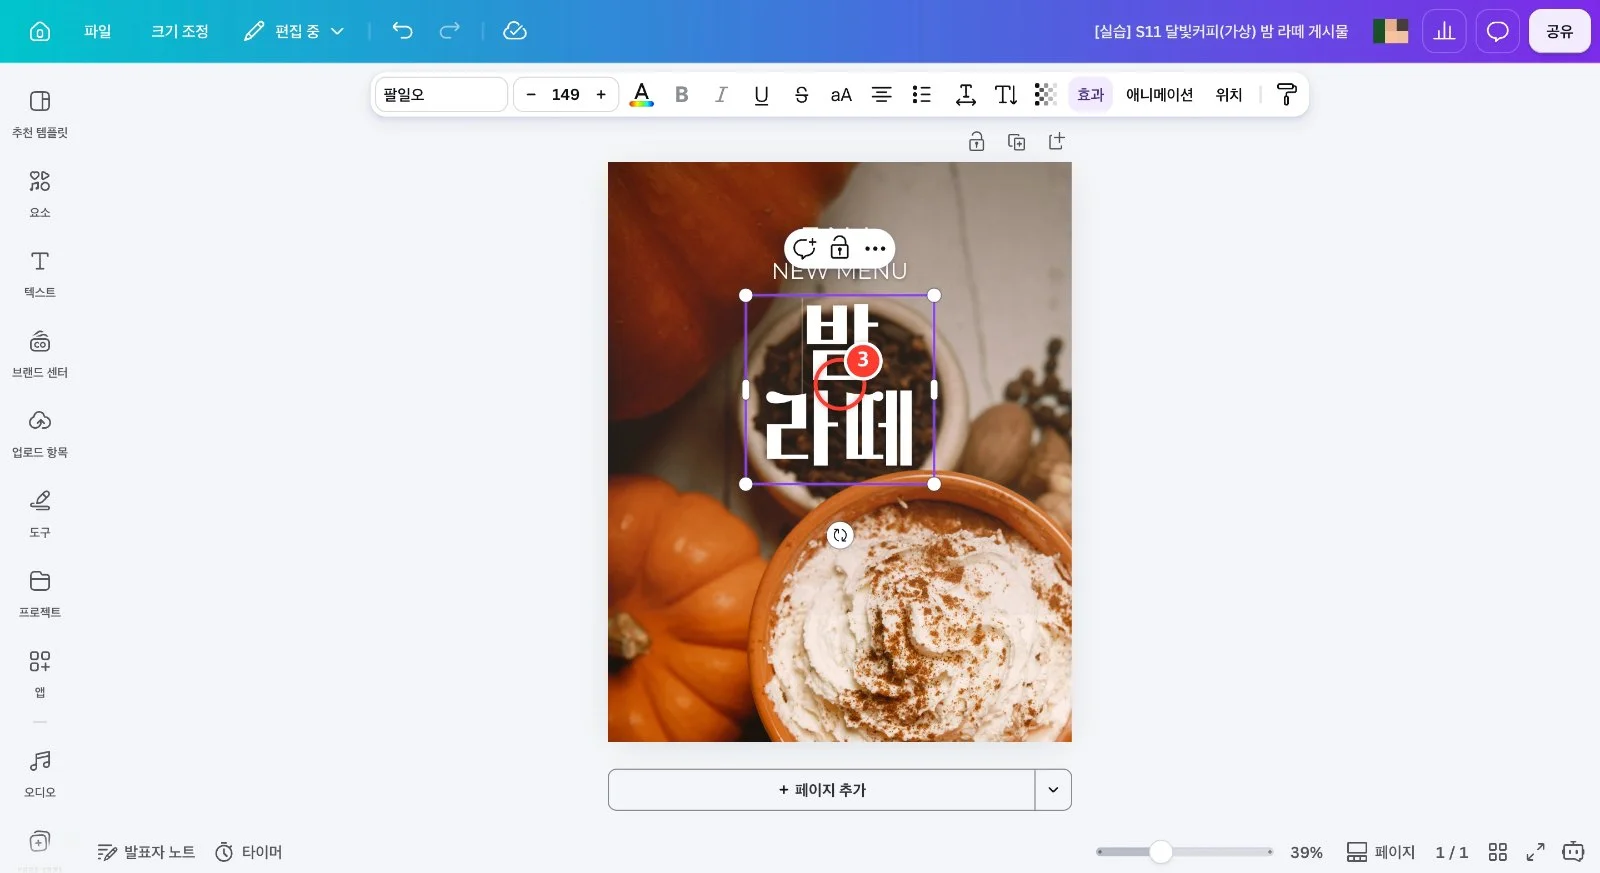The image size is (1600, 873).
Task: Open the font dropdown showing 팔일오
Action: point(441,94)
